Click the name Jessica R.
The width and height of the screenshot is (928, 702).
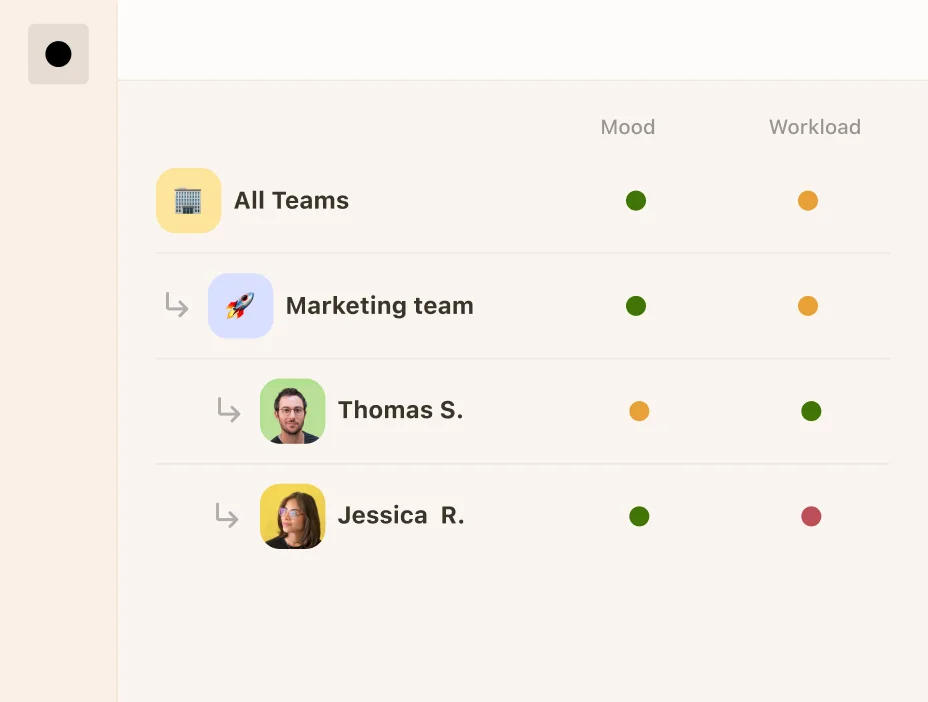click(401, 515)
